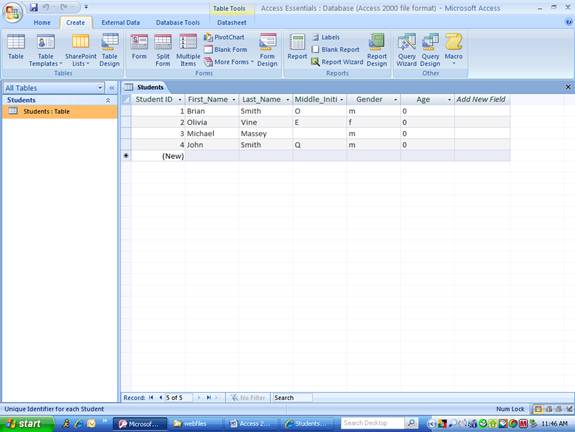Open the Age column filter dropdown
Image resolution: width=575 pixels, height=432 pixels.
(x=449, y=100)
